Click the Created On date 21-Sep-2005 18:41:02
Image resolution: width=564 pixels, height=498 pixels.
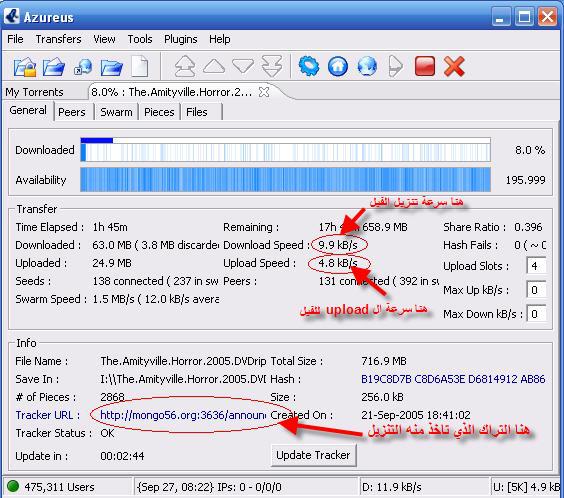pos(416,415)
